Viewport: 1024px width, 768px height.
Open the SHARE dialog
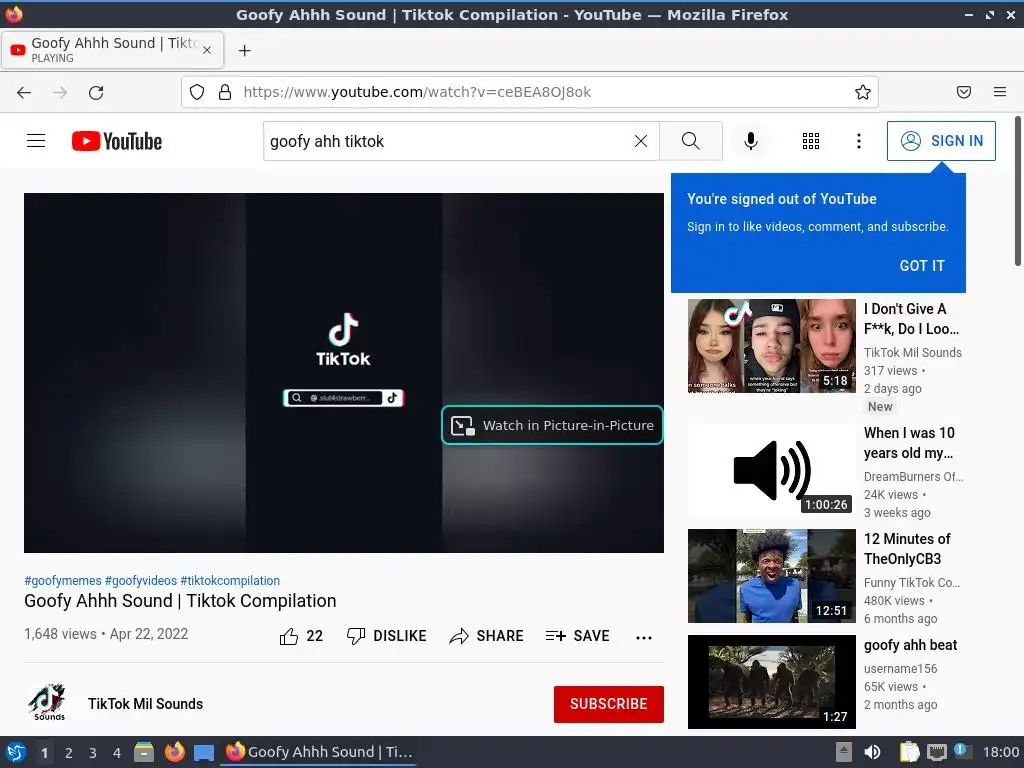[487, 636]
